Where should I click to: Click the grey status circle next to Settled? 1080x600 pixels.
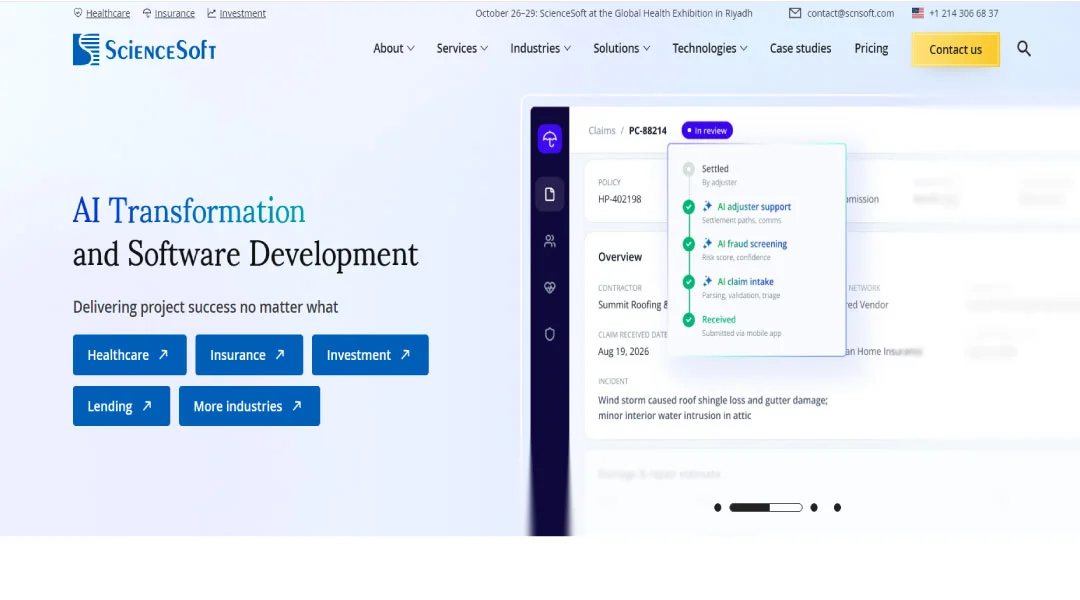click(x=688, y=169)
